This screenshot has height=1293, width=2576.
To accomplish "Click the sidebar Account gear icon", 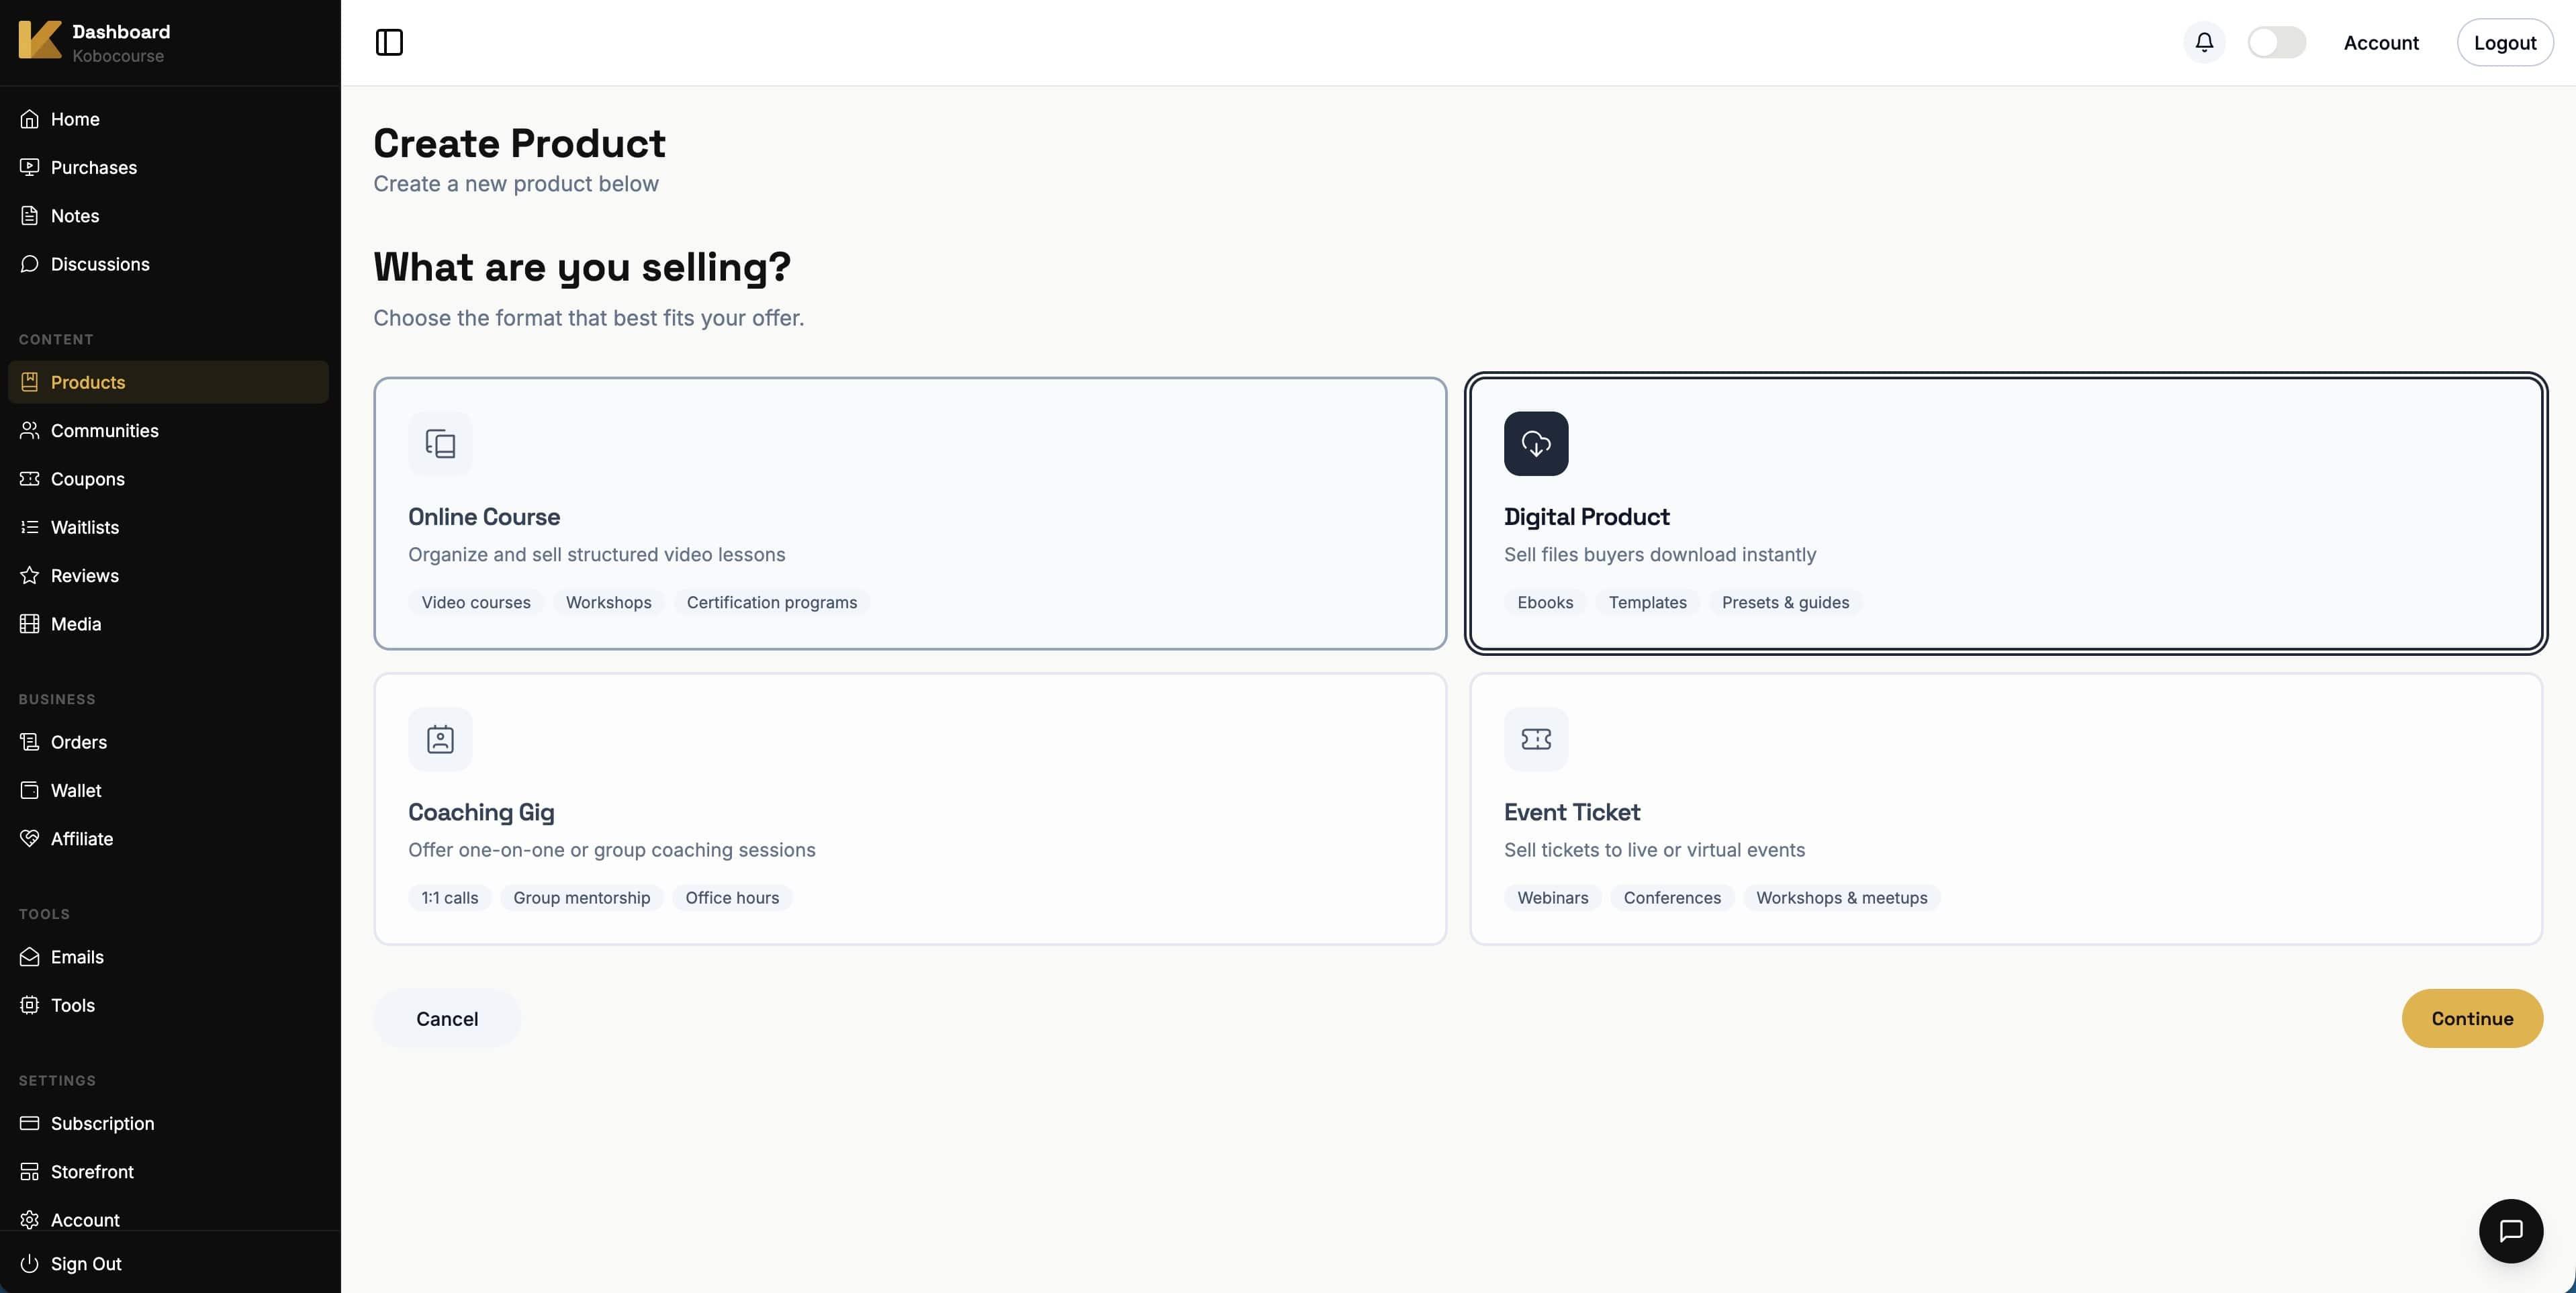I will pos(30,1220).
